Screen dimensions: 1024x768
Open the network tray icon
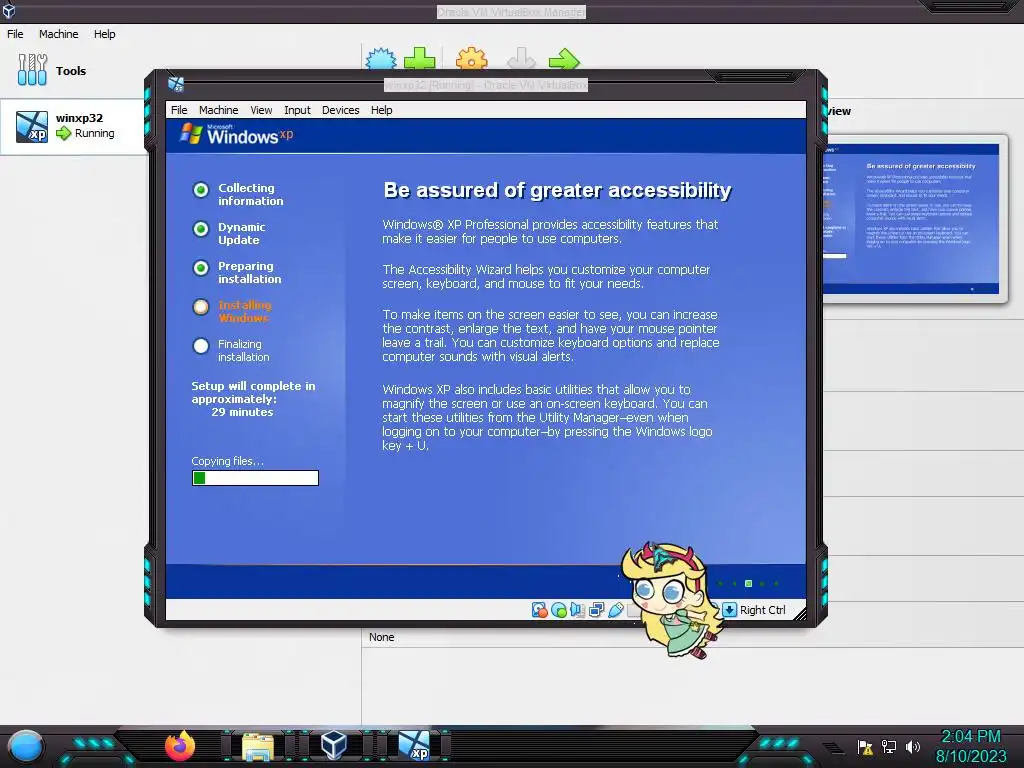889,746
